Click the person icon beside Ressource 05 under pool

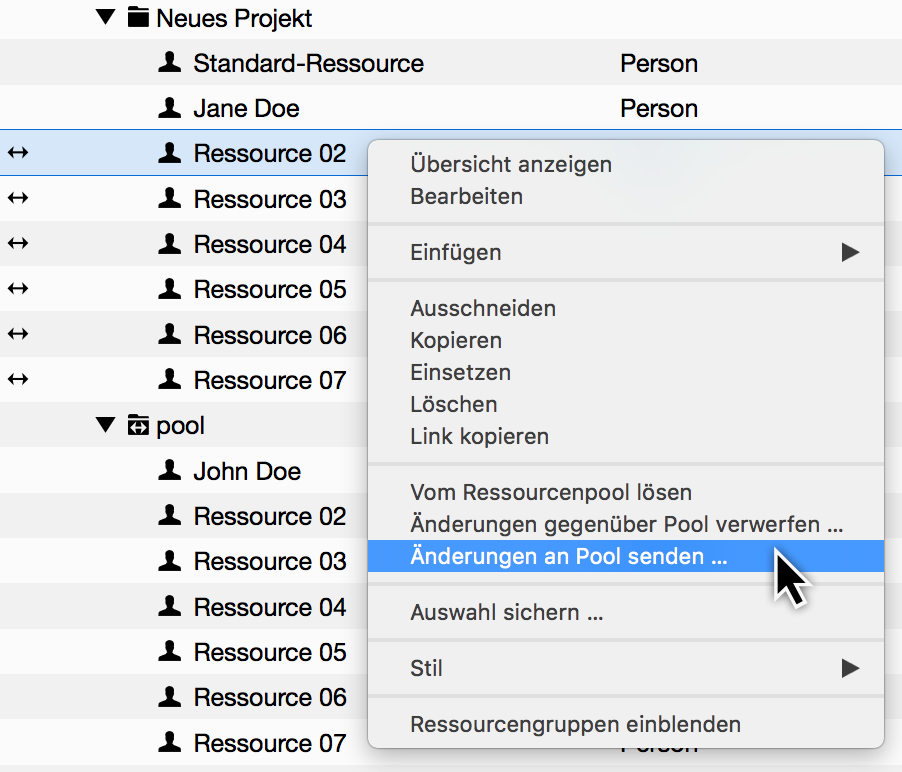170,652
